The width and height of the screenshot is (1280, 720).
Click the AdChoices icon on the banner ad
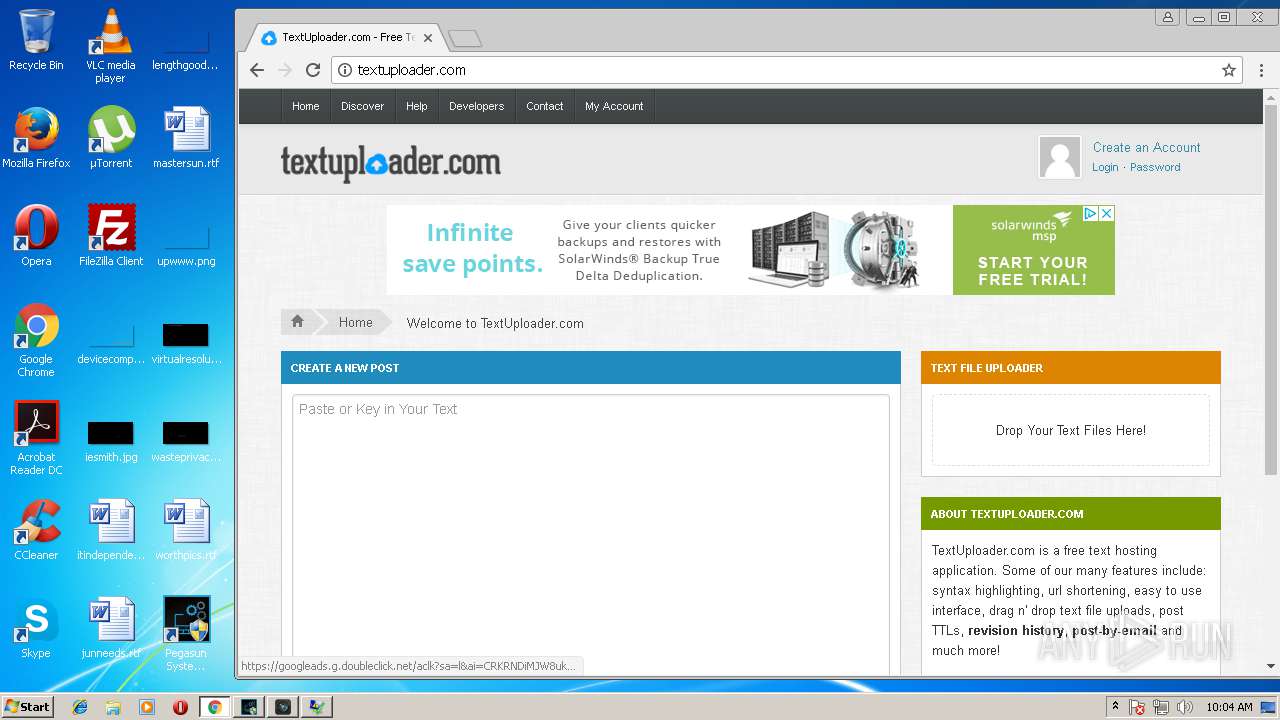click(x=1091, y=213)
